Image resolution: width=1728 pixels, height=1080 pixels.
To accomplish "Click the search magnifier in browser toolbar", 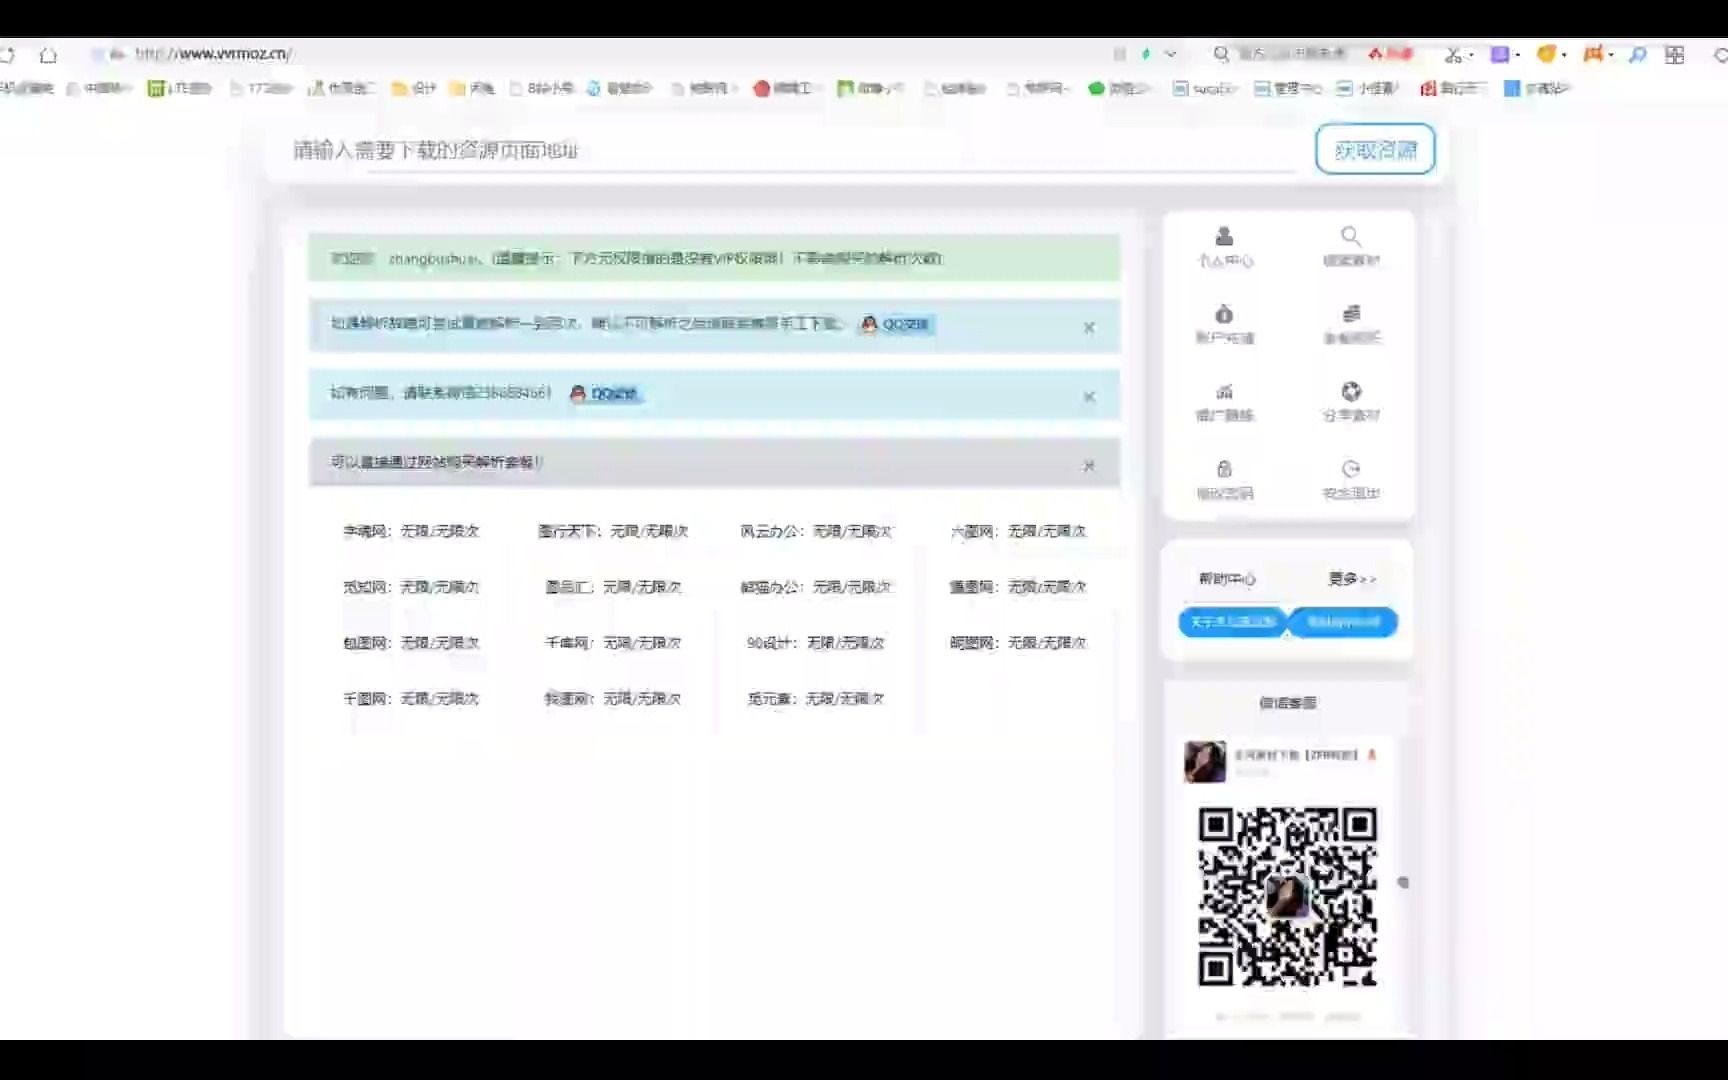I will click(1221, 54).
